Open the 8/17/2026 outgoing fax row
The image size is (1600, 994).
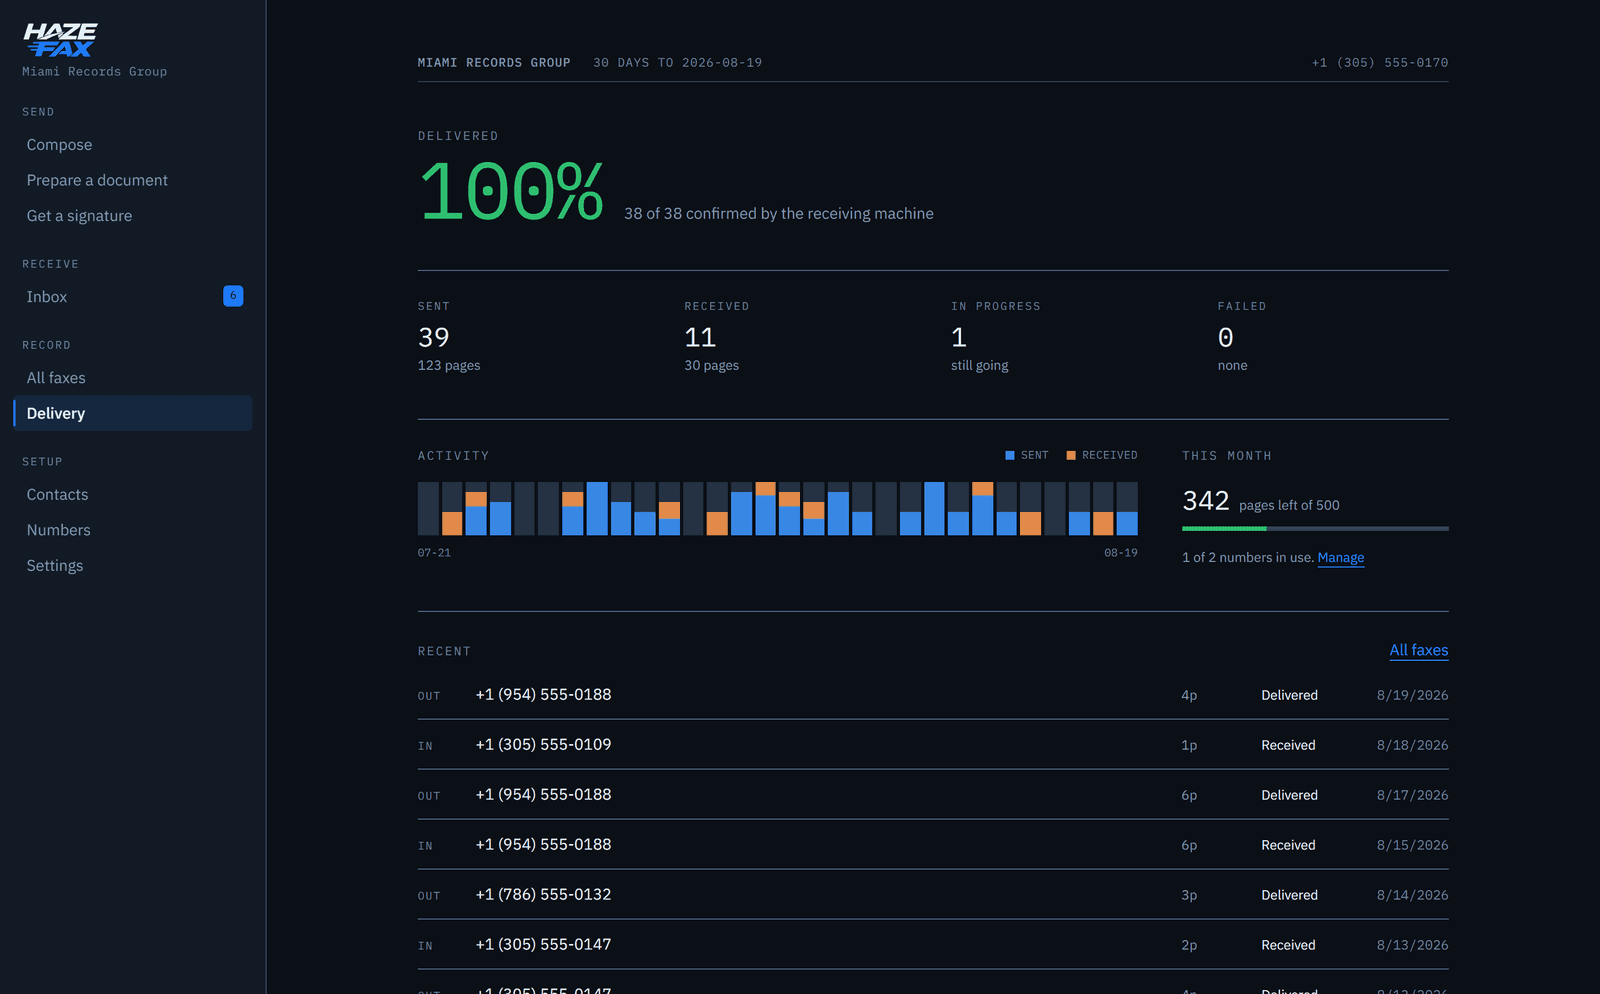pos(933,795)
